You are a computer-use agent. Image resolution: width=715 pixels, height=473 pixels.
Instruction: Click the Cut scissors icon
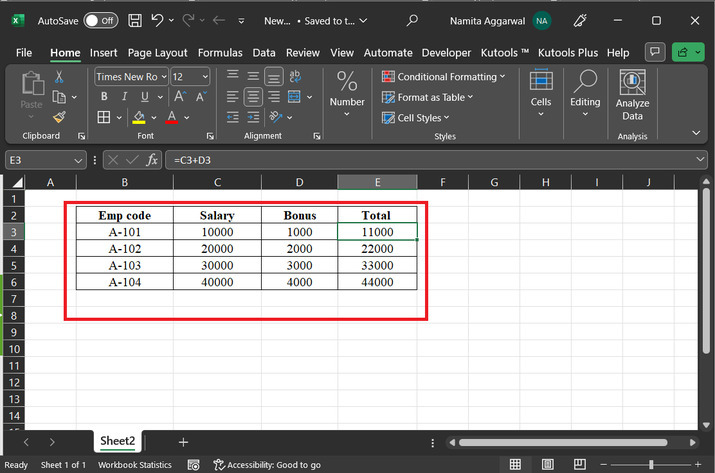tap(60, 77)
